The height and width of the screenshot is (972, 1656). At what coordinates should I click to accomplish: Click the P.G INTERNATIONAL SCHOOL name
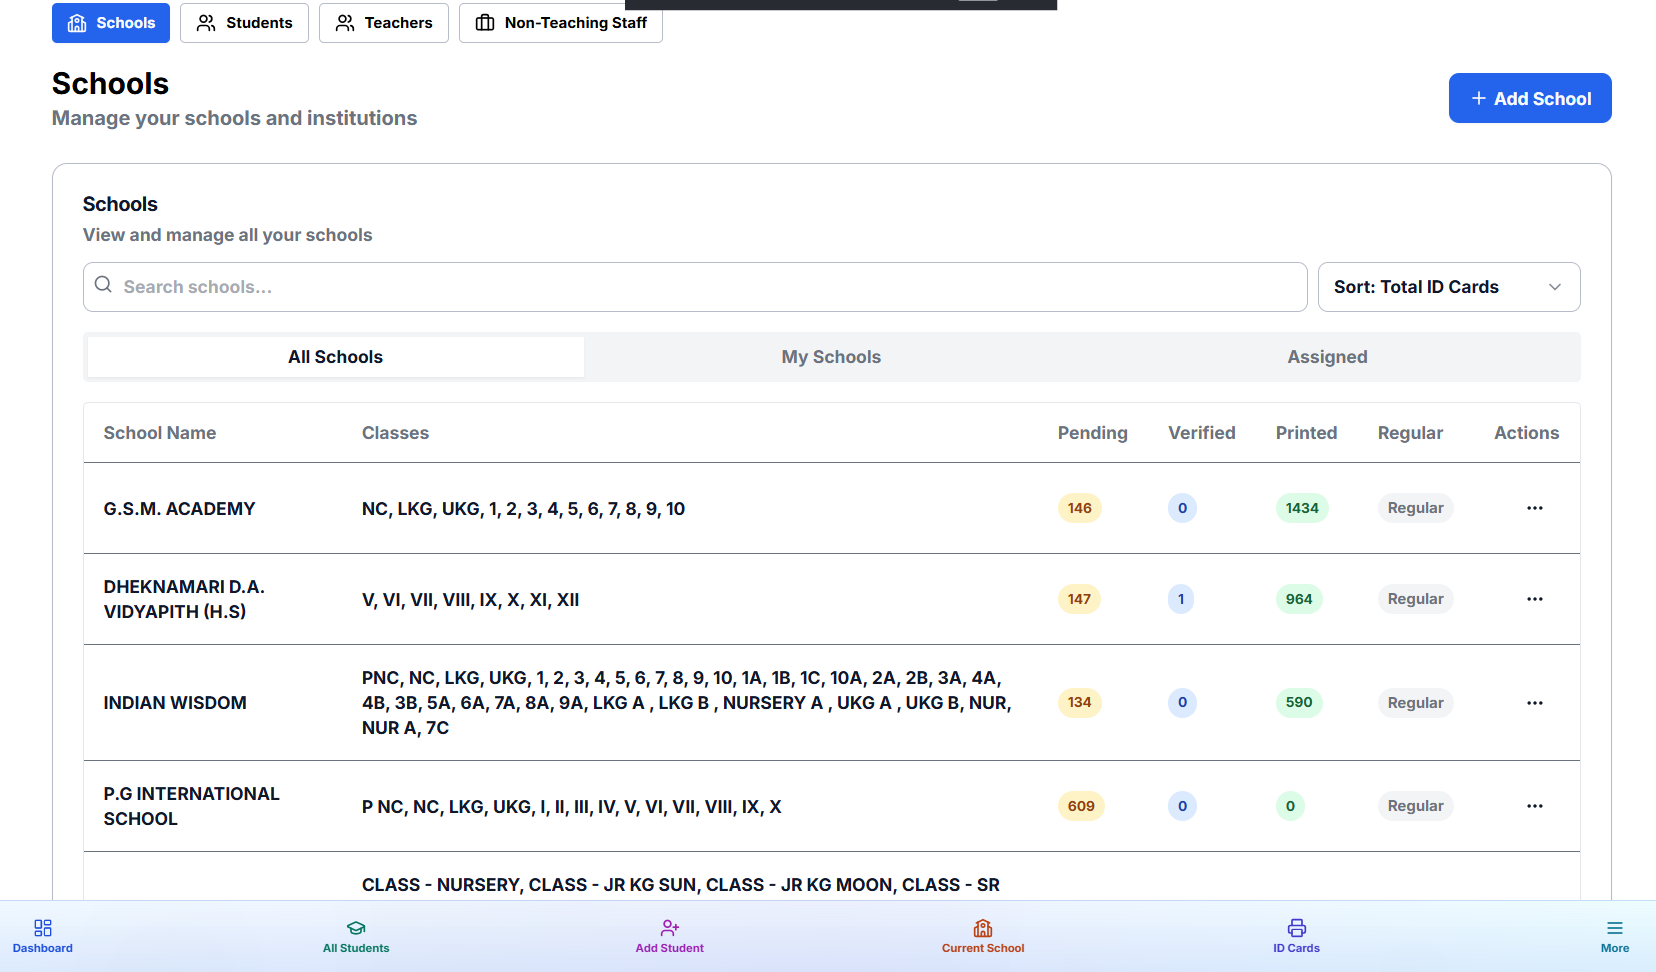pyautogui.click(x=192, y=806)
